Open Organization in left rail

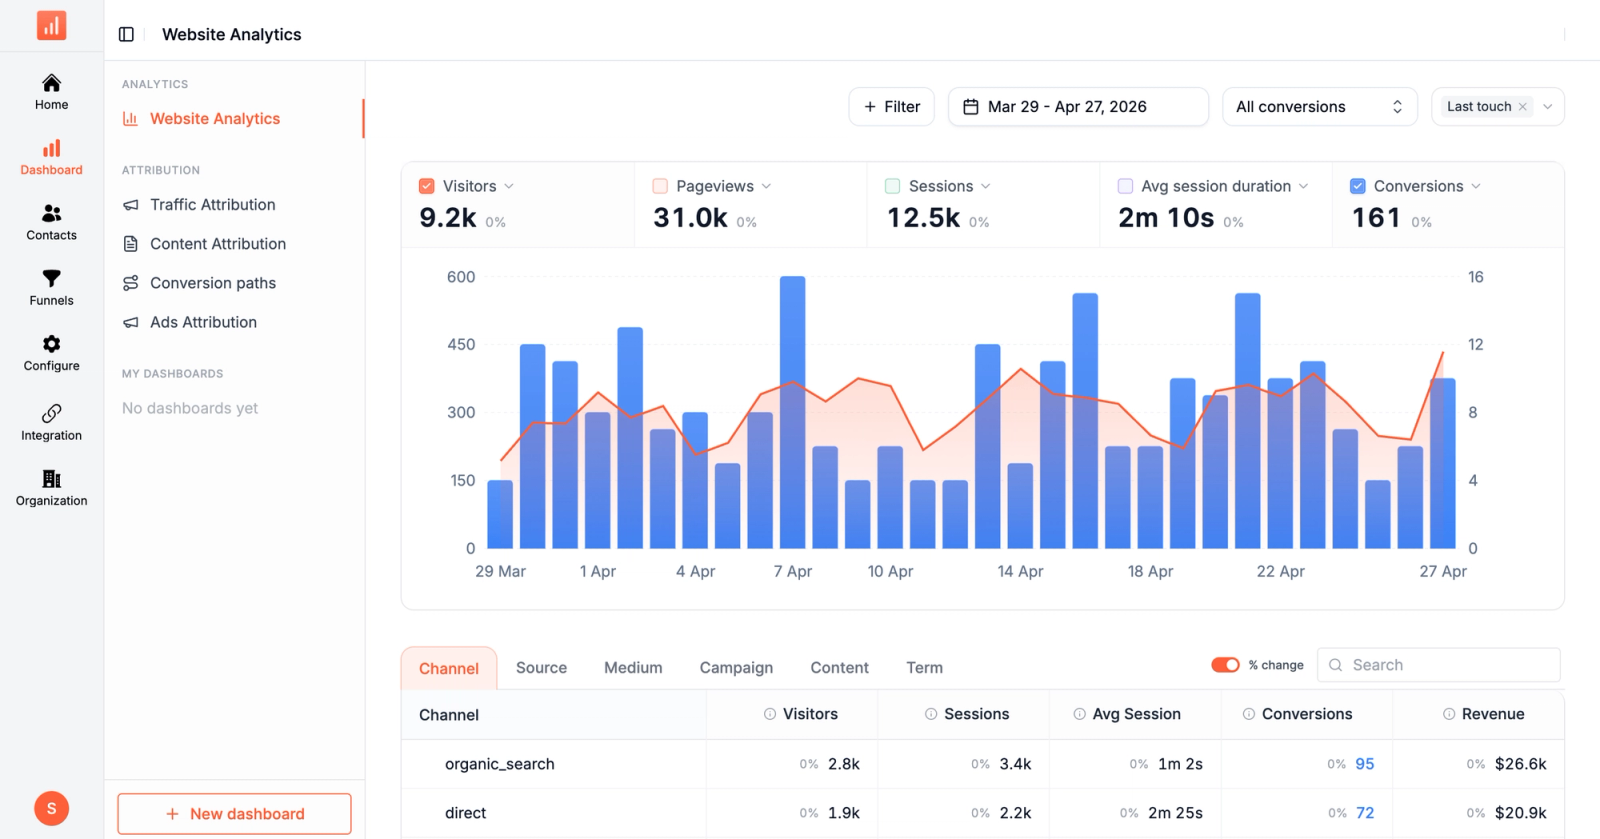coord(51,488)
